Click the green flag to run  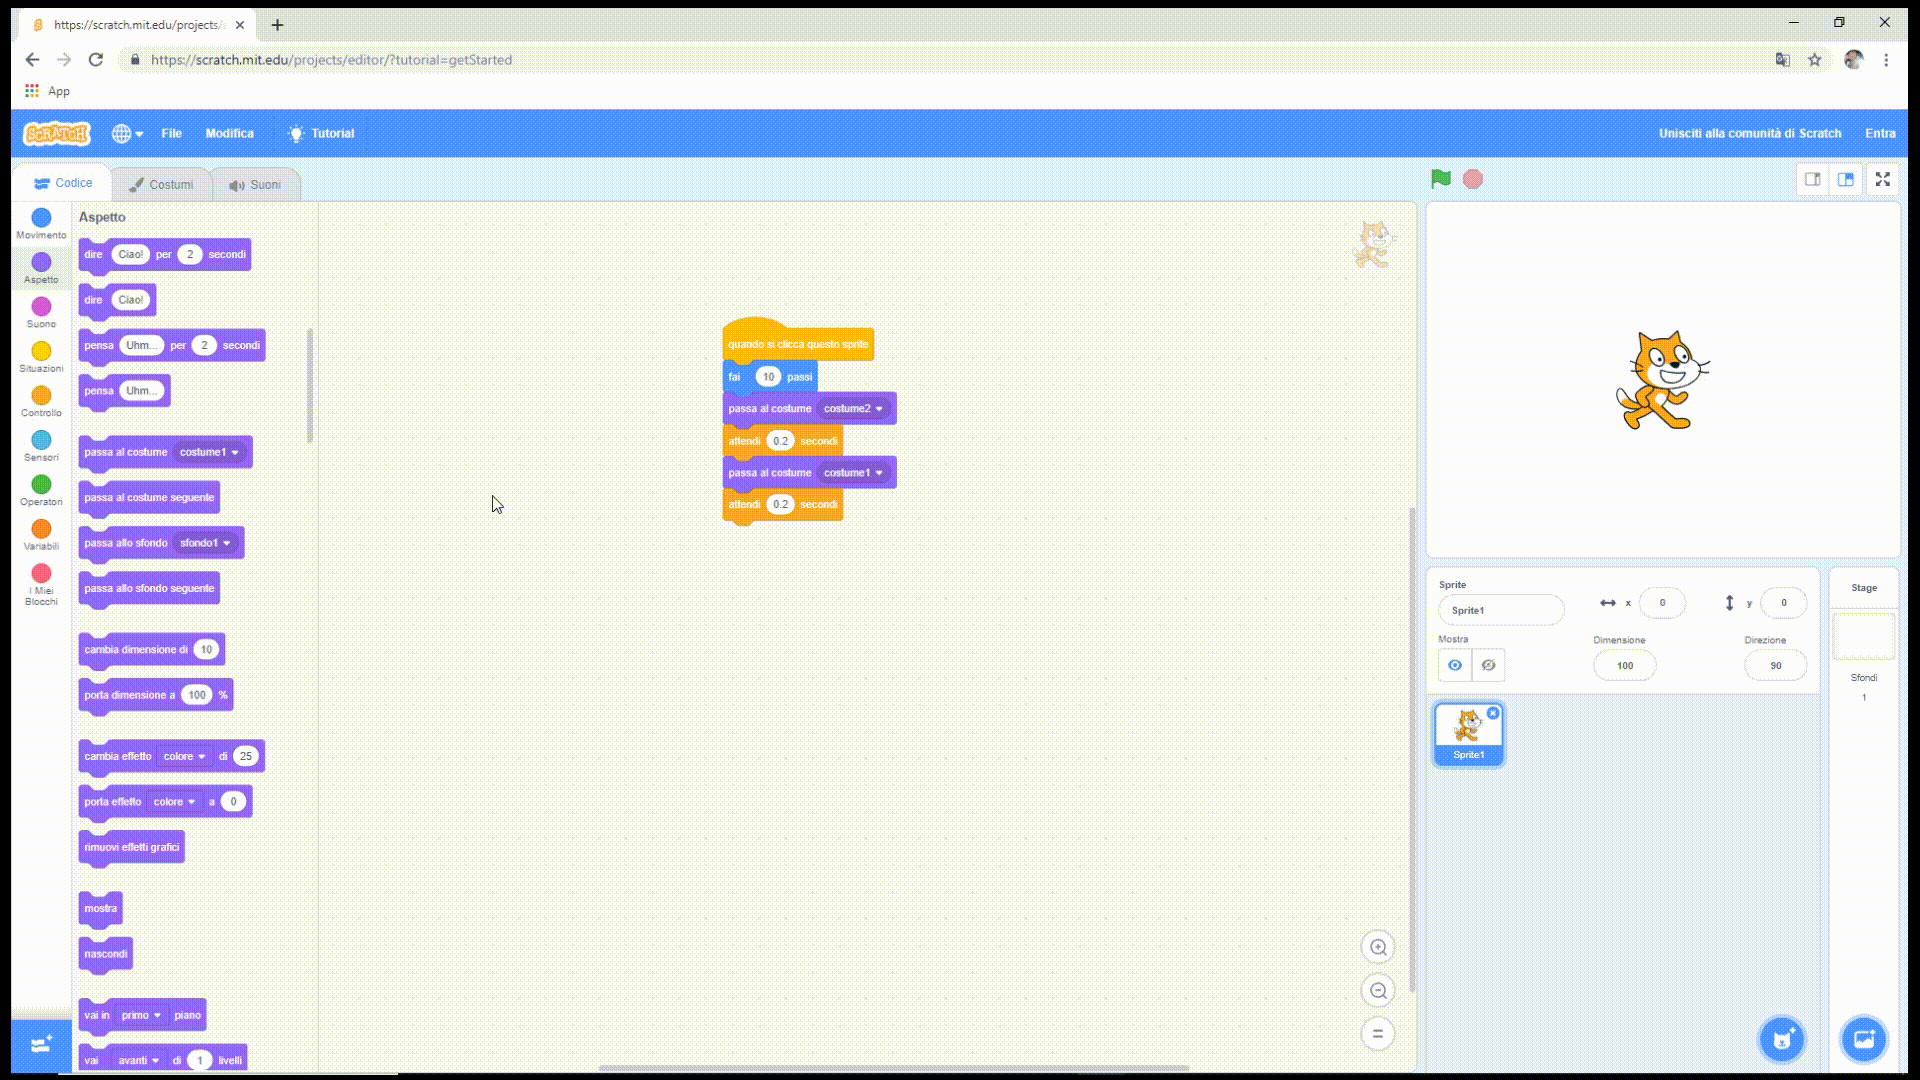[x=1440, y=179]
